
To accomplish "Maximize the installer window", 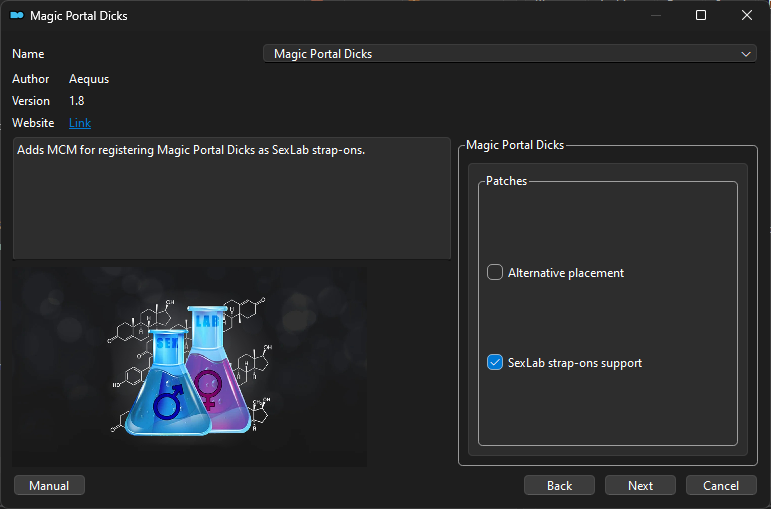I will point(701,15).
